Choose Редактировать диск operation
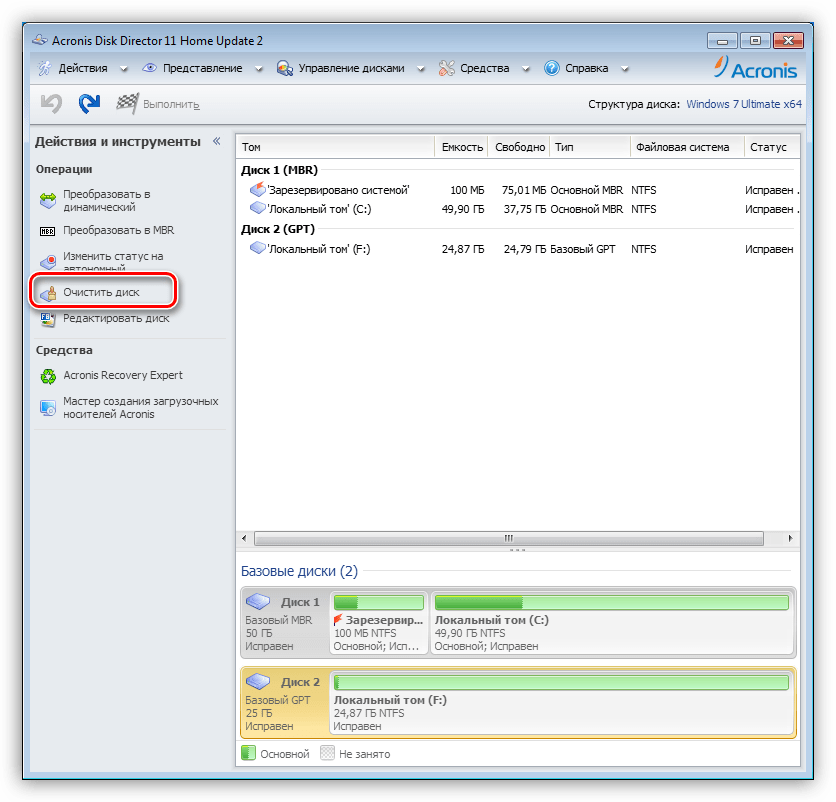Image resolution: width=836 pixels, height=802 pixels. (x=116, y=318)
